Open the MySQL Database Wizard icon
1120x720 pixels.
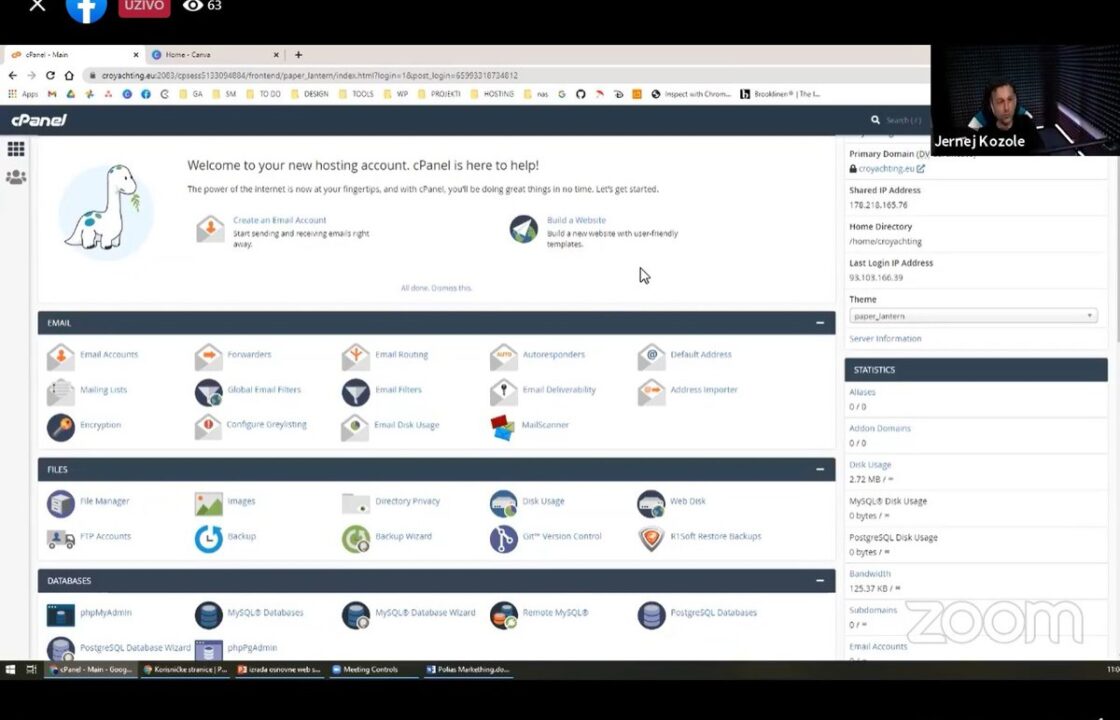tap(356, 614)
